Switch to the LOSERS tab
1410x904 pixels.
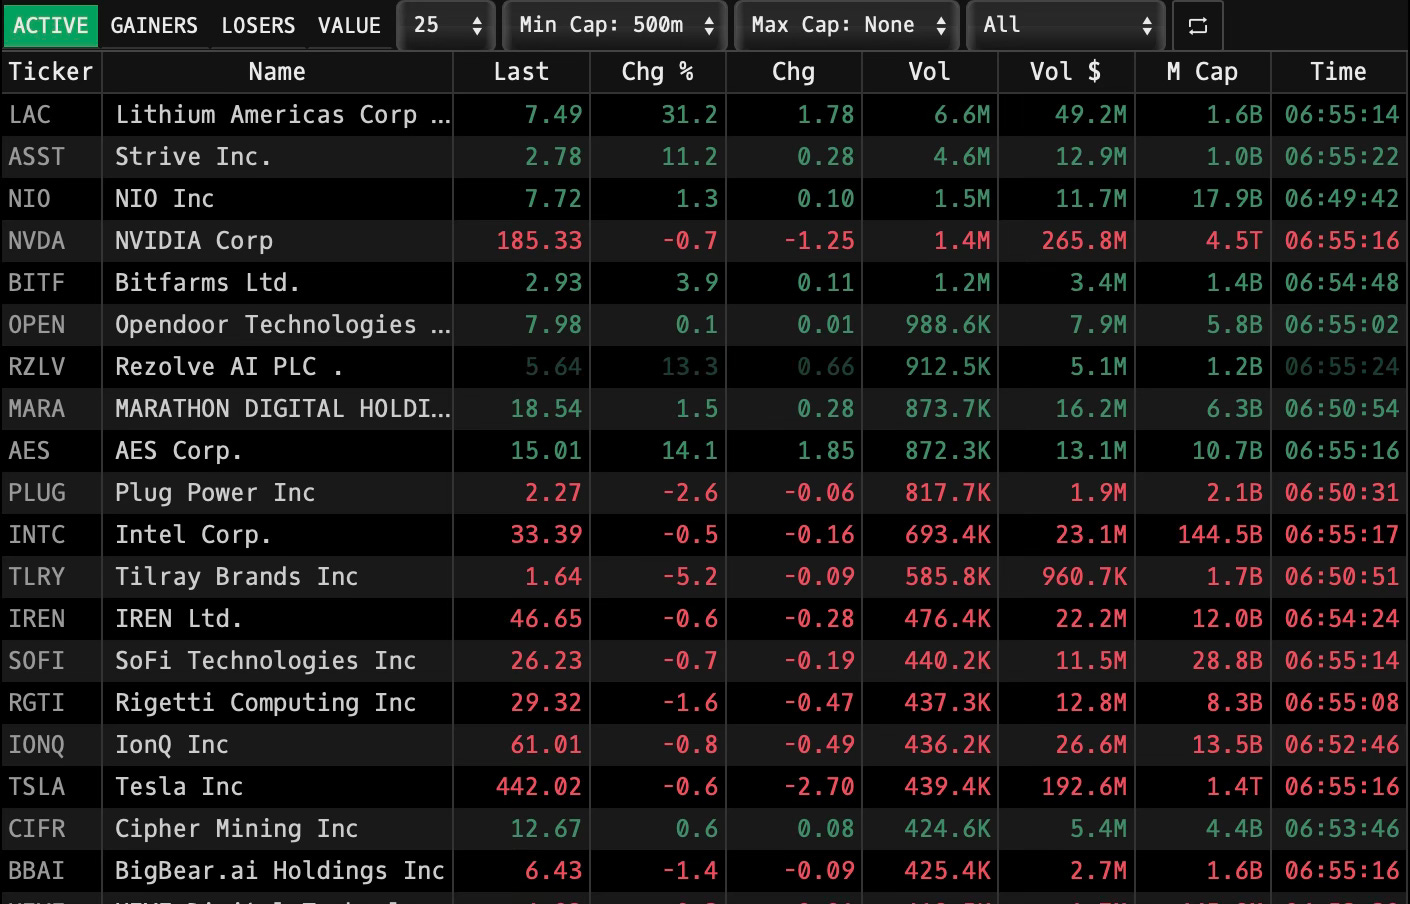(x=258, y=25)
